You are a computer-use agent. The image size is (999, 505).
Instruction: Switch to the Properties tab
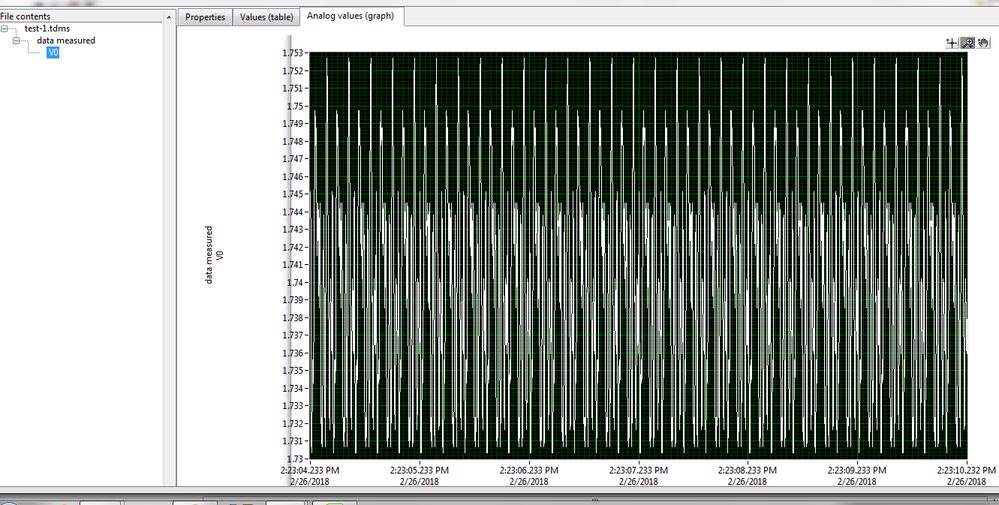[x=205, y=17]
